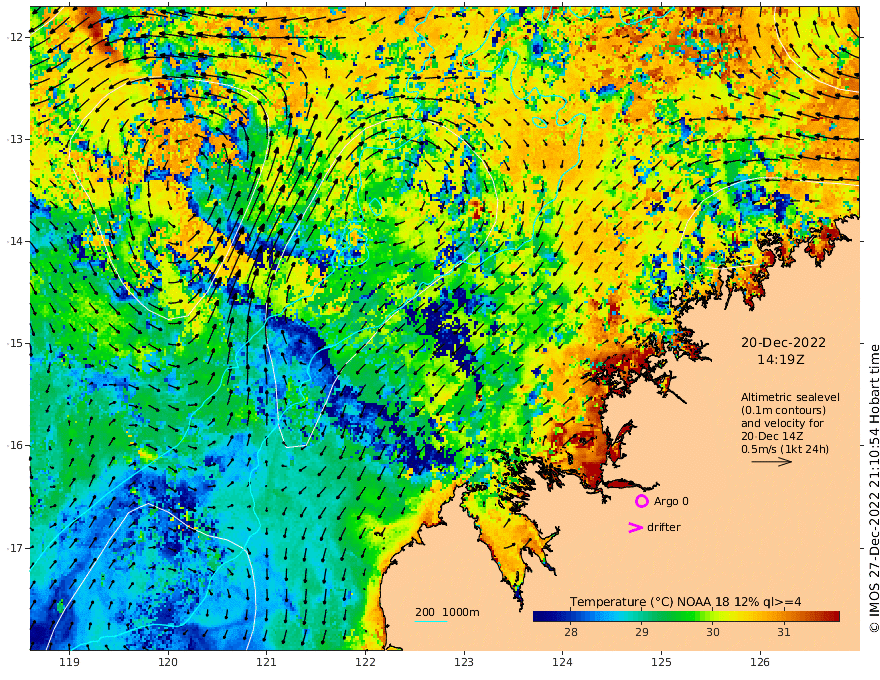Click the magenta drifter arrow legend icon

[635, 527]
